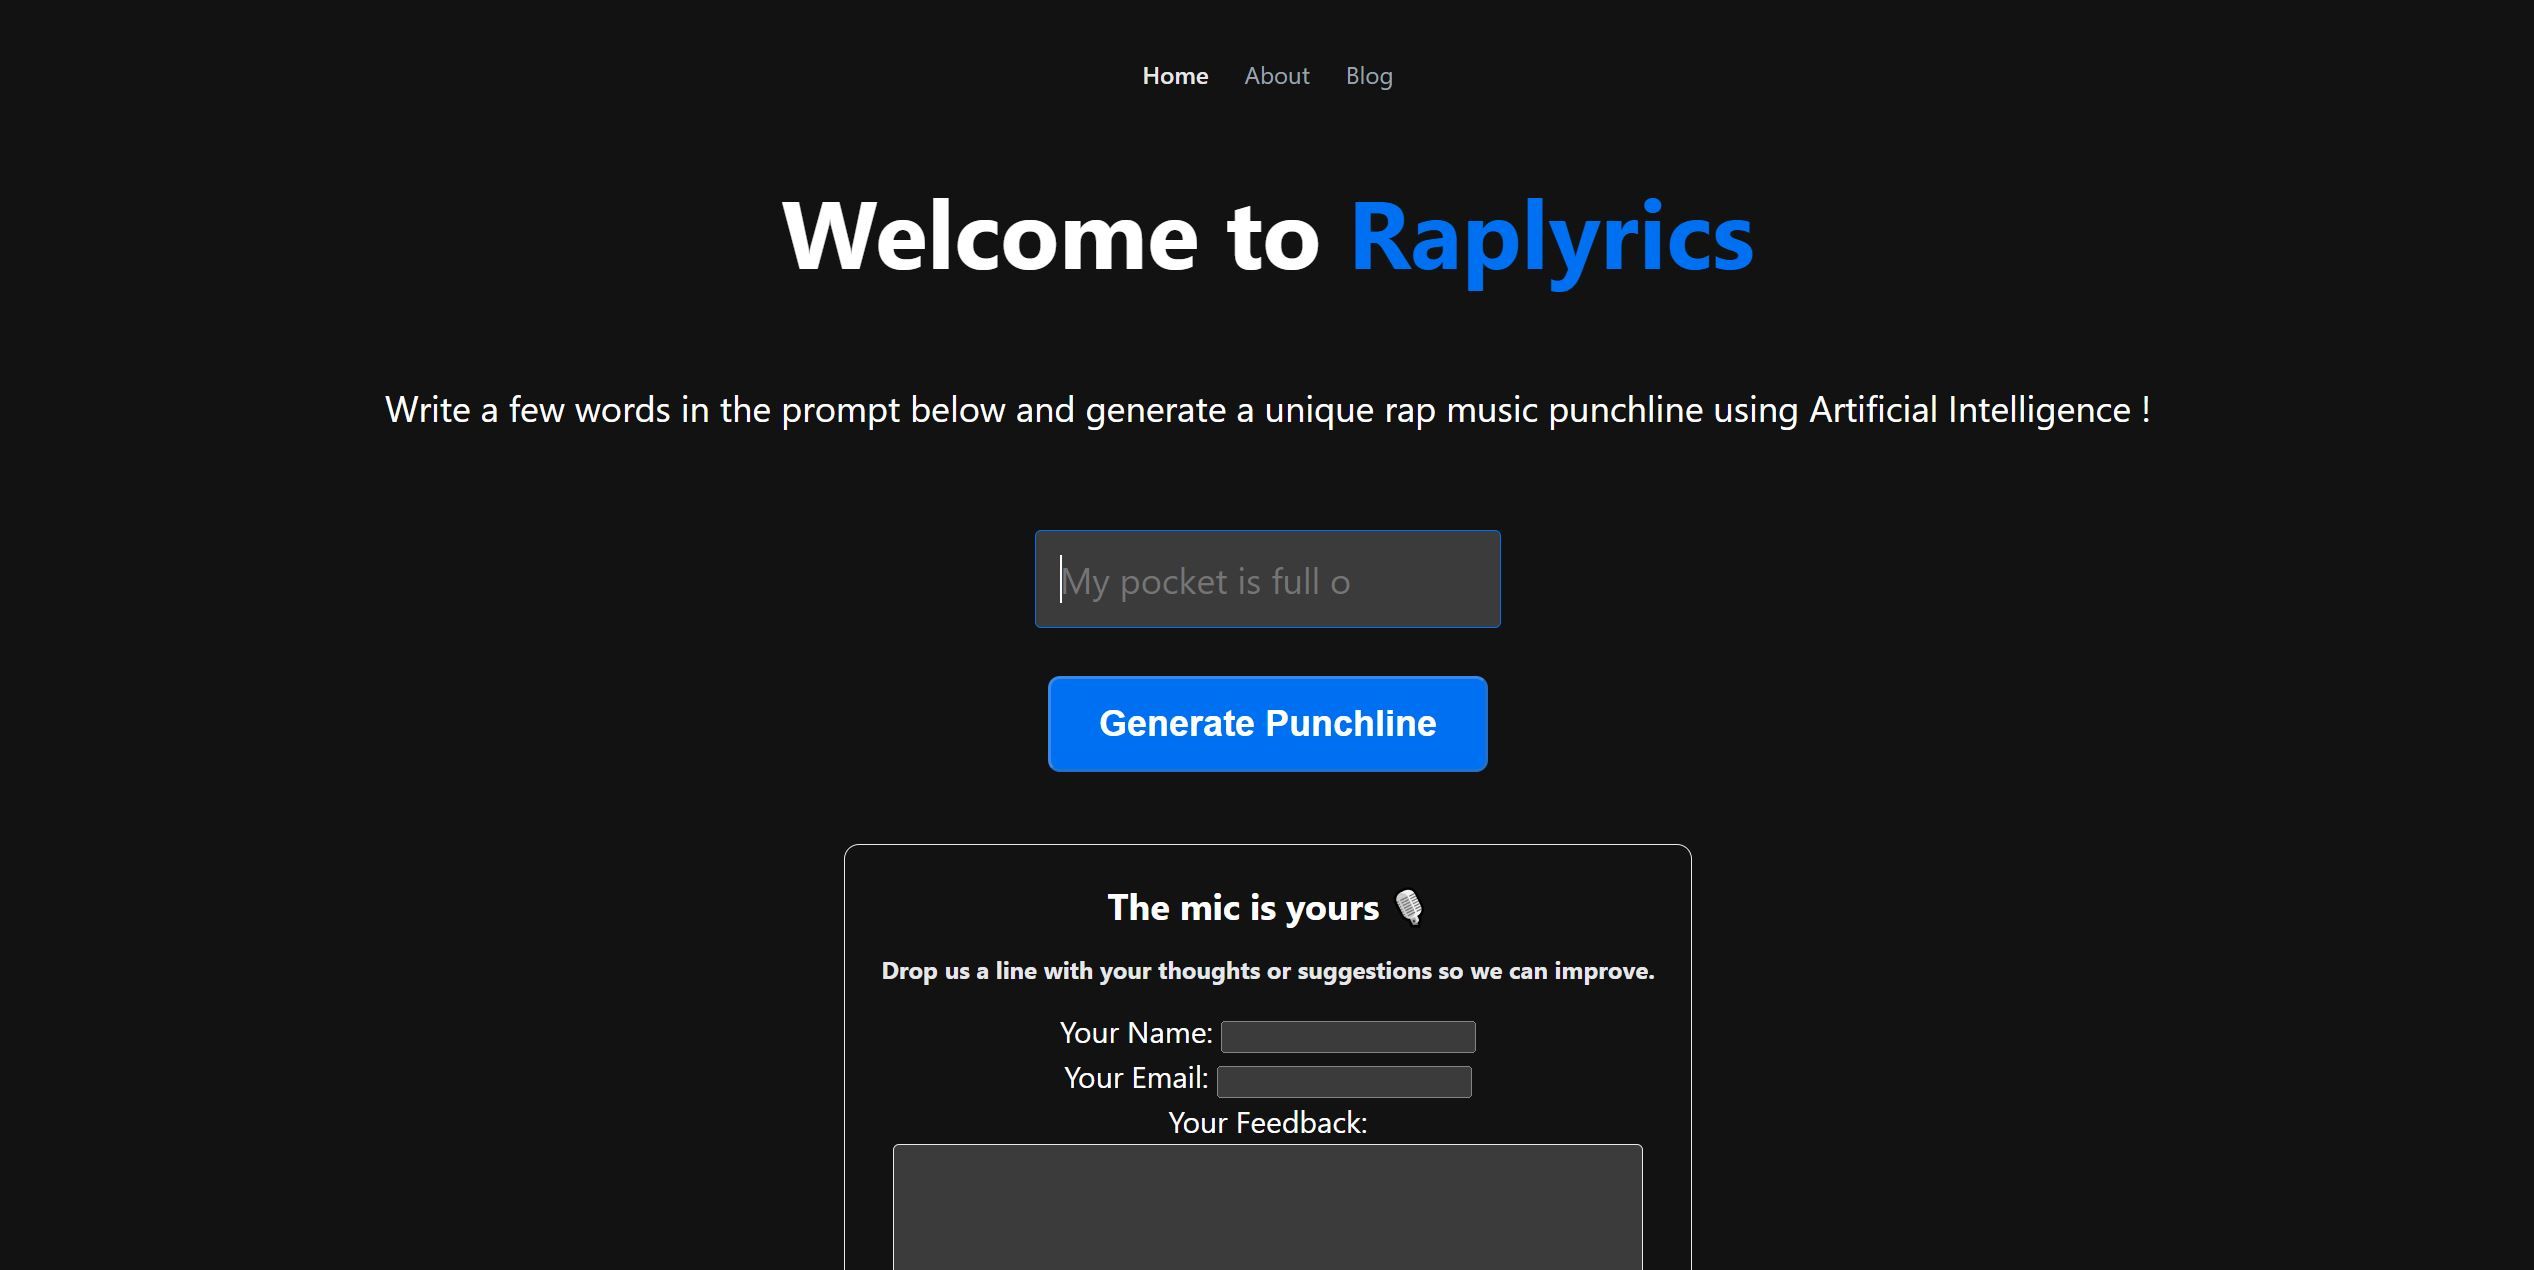Click the Generate Punchline button
Image resolution: width=2534 pixels, height=1270 pixels.
pos(1267,723)
